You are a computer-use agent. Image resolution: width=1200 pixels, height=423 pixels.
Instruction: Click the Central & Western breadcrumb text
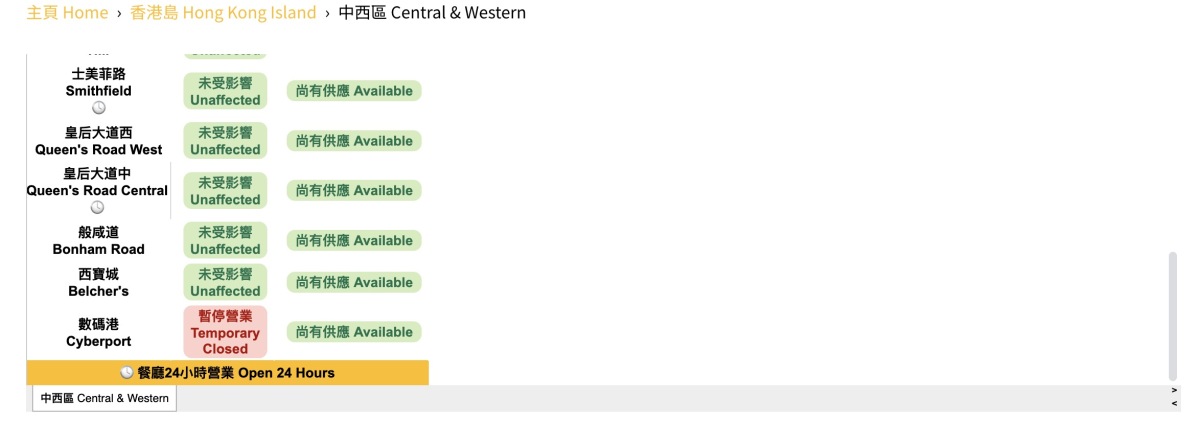point(432,13)
